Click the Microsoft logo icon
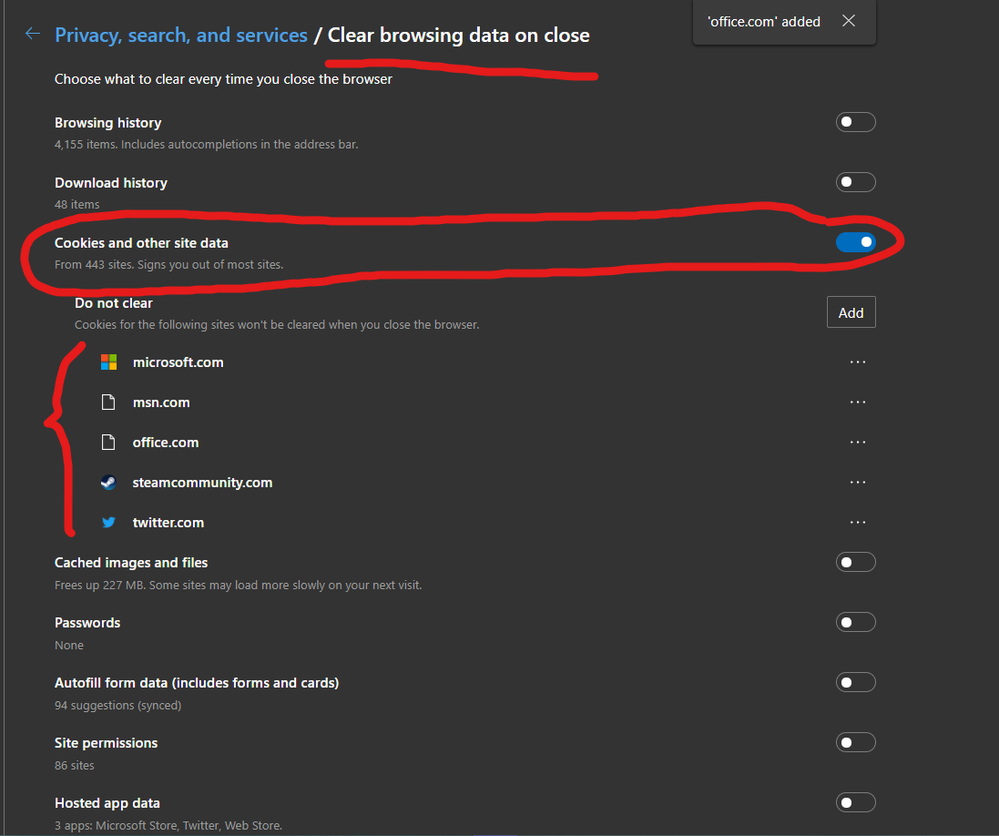The image size is (999, 836). pyautogui.click(x=109, y=362)
